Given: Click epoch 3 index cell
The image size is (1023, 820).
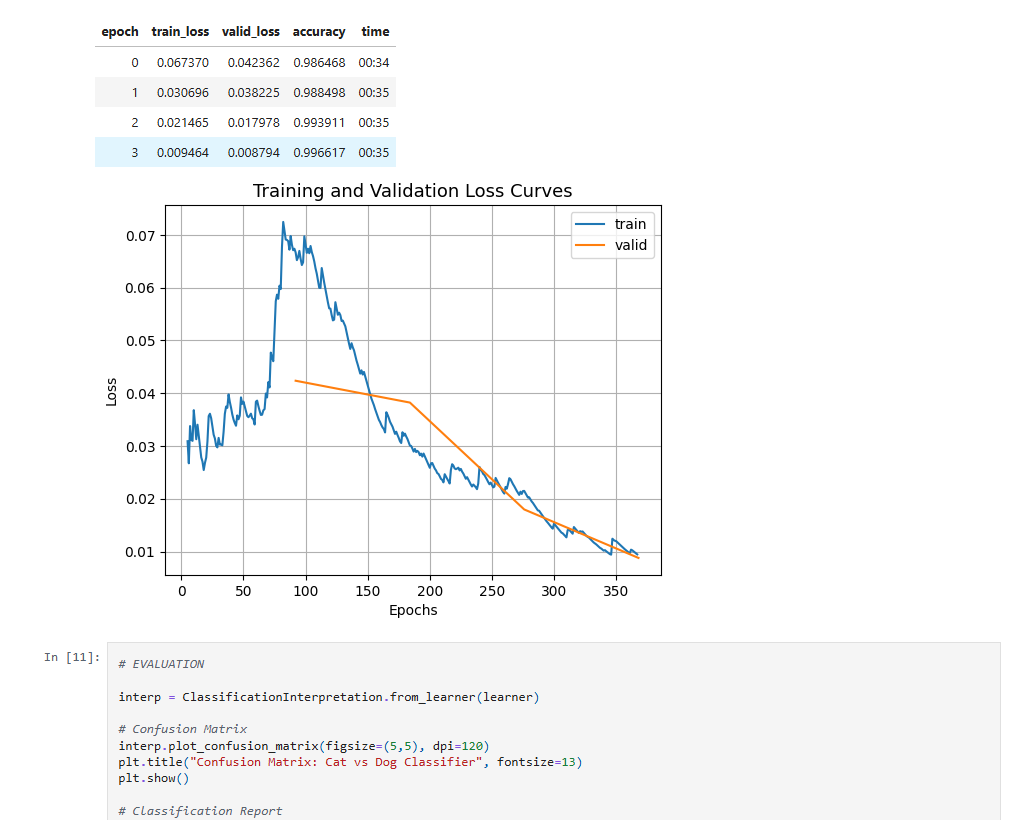Looking at the screenshot, I should 135,153.
